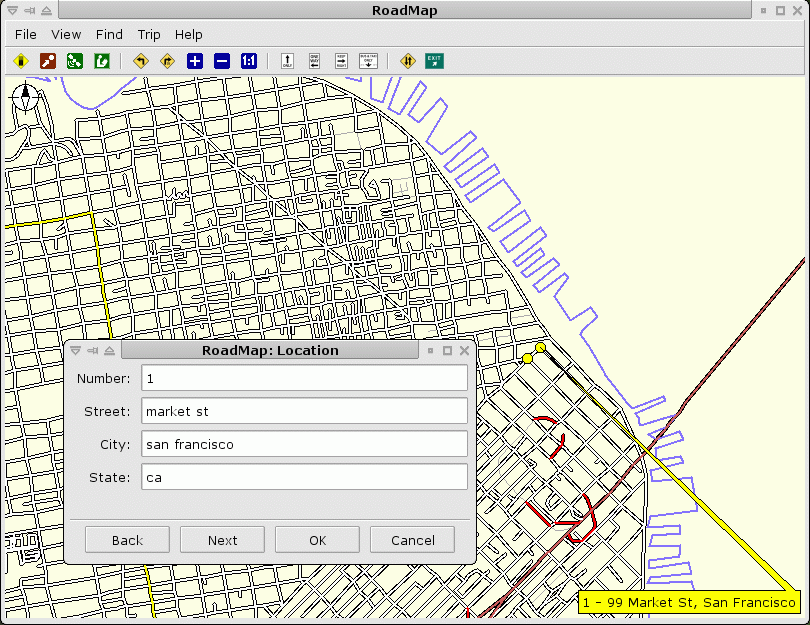
Task: Open the Trip menu
Action: [149, 34]
